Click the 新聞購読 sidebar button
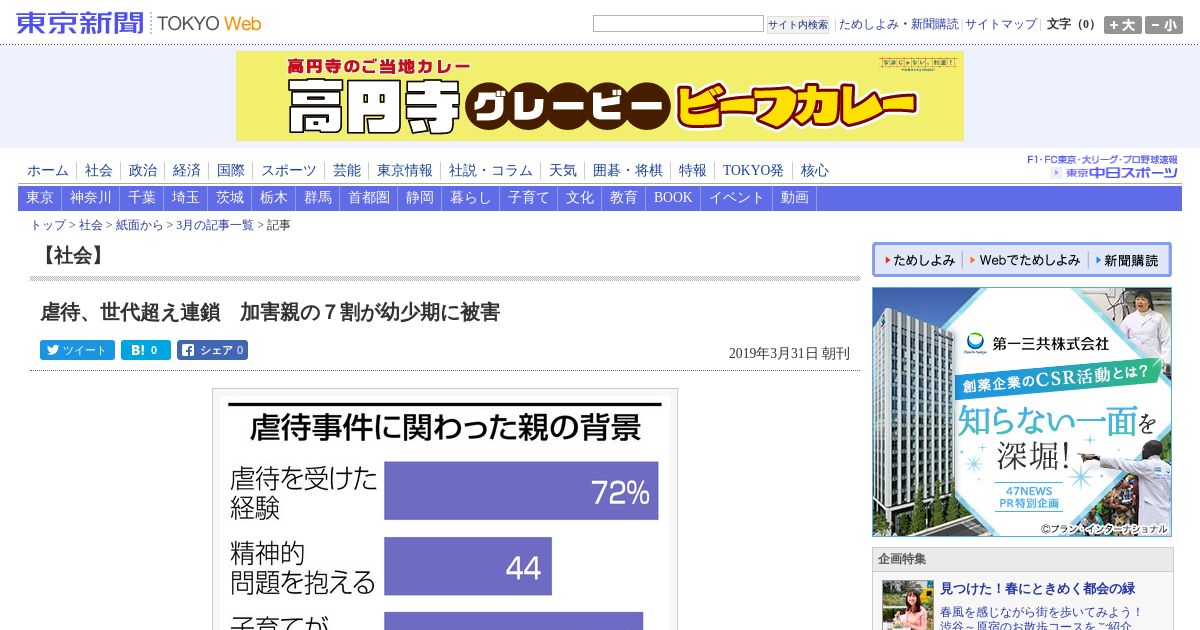The image size is (1200, 630). click(1128, 260)
